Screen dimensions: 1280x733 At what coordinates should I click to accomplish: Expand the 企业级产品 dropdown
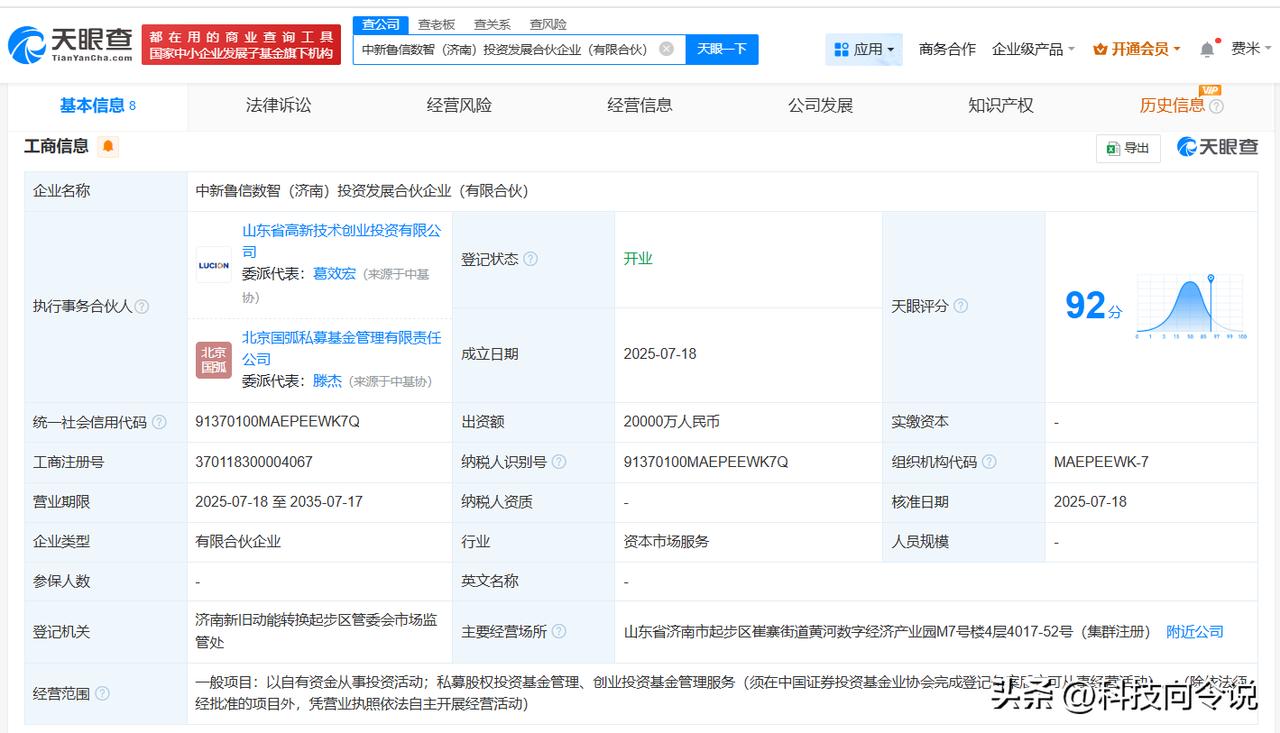pyautogui.click(x=1033, y=49)
